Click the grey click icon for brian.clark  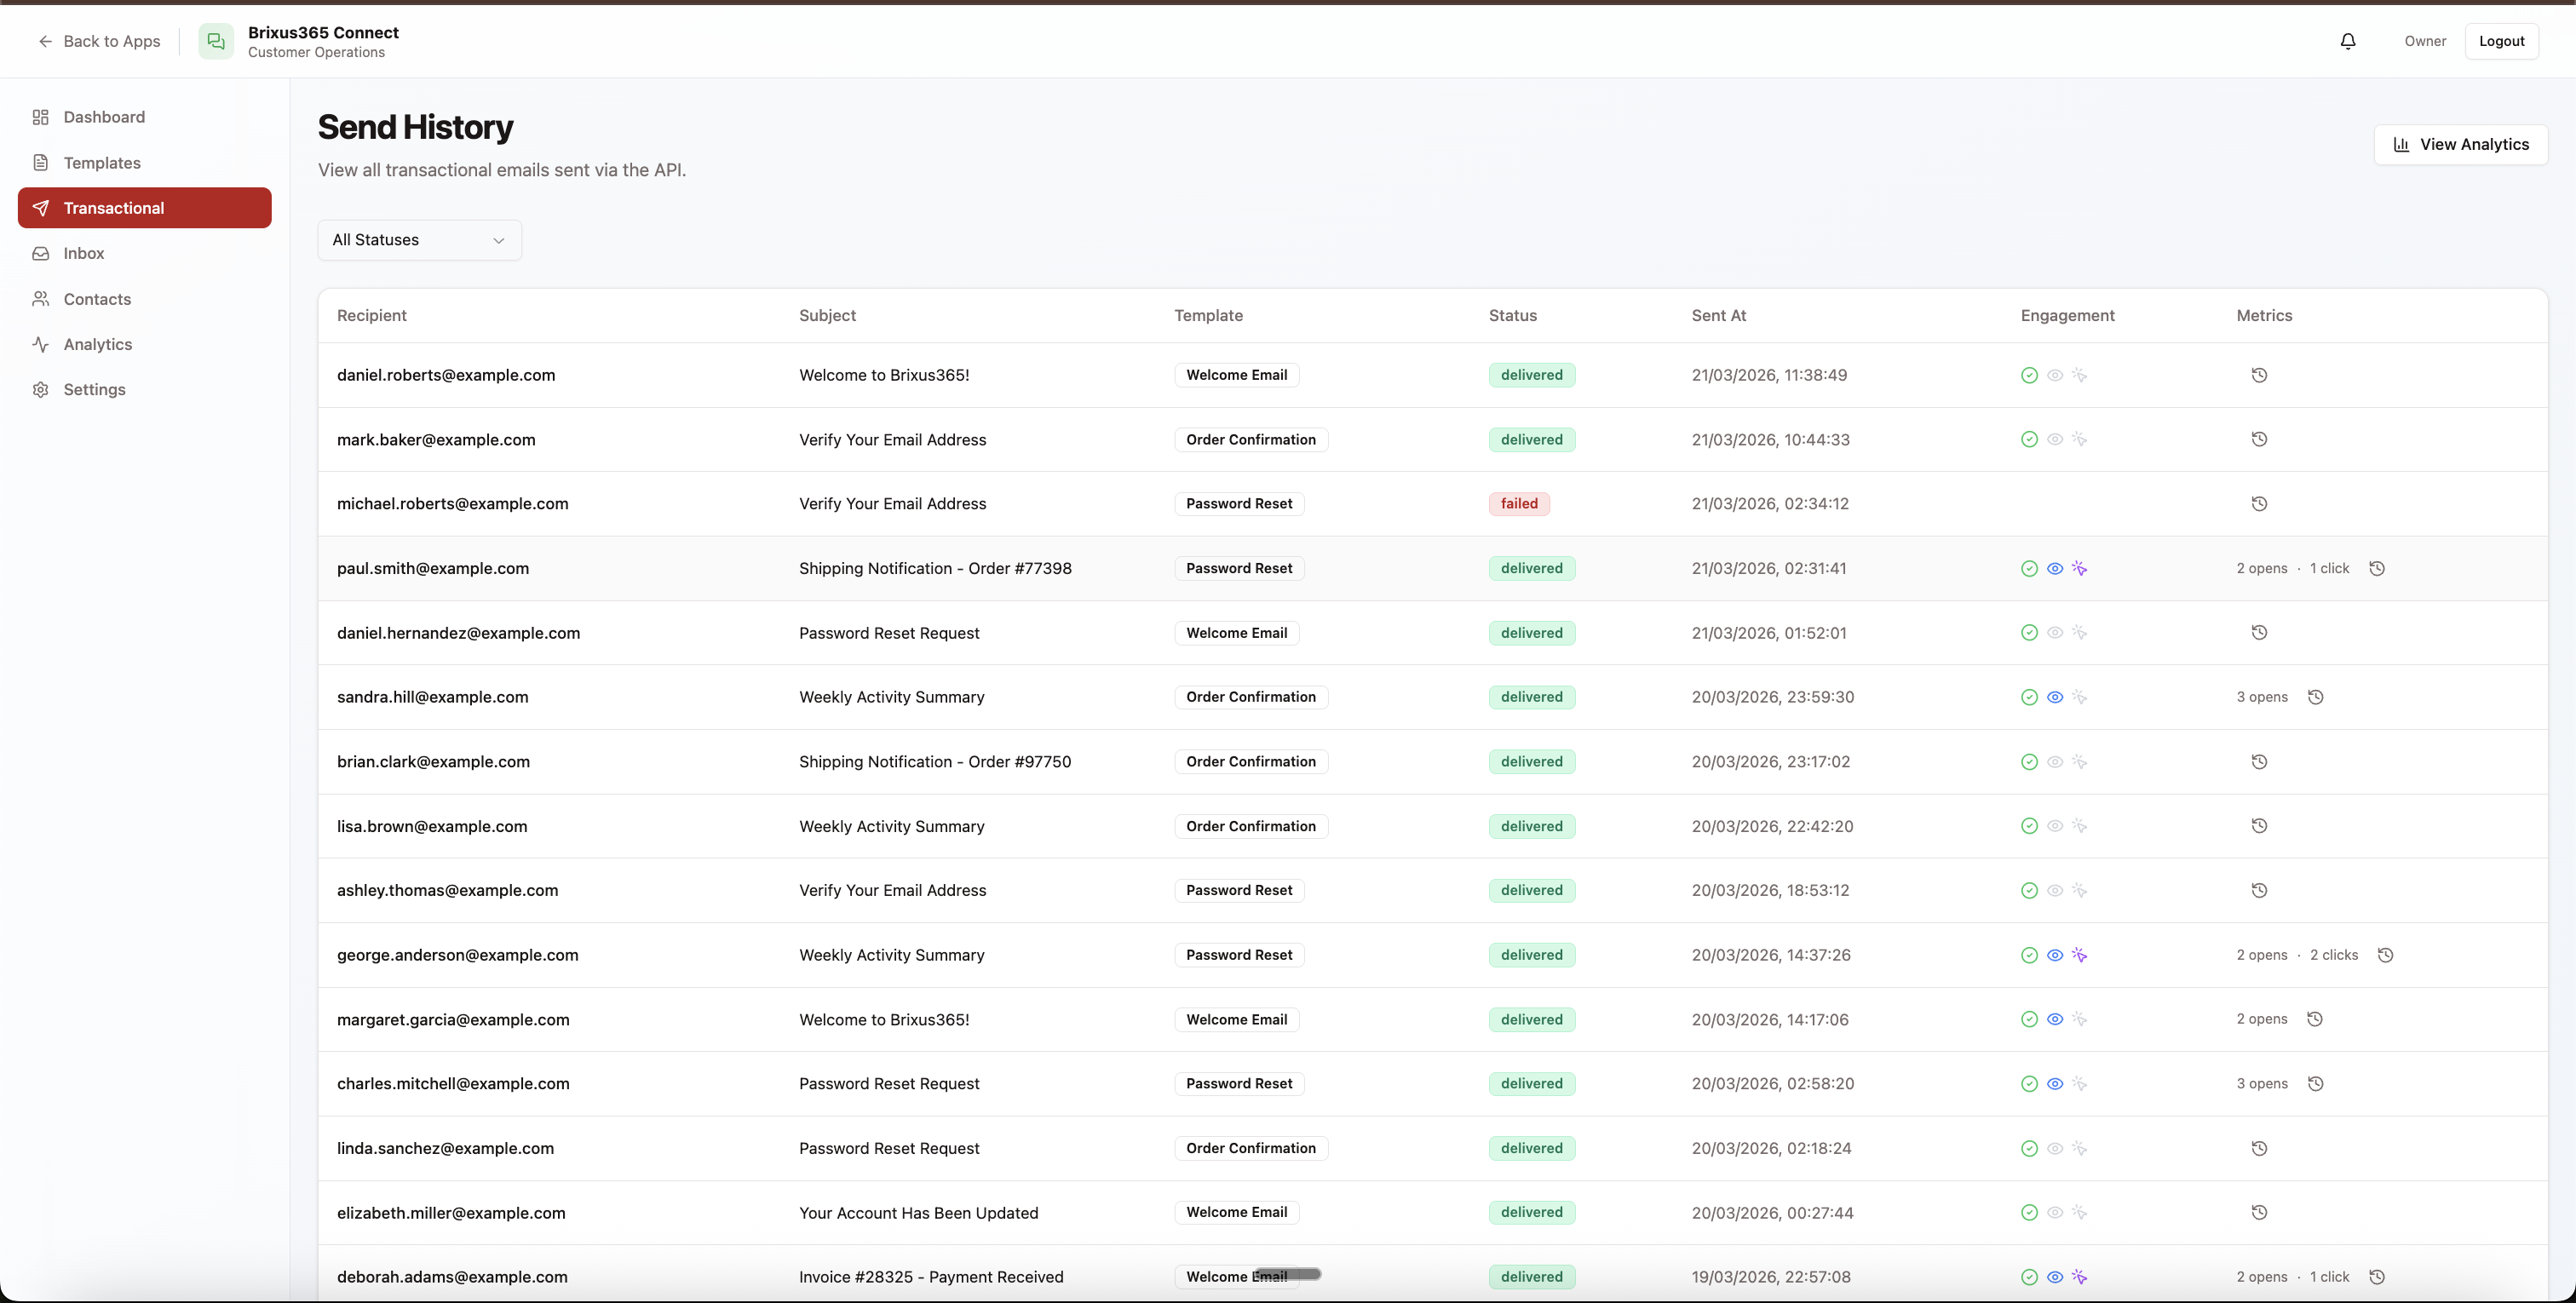2080,762
